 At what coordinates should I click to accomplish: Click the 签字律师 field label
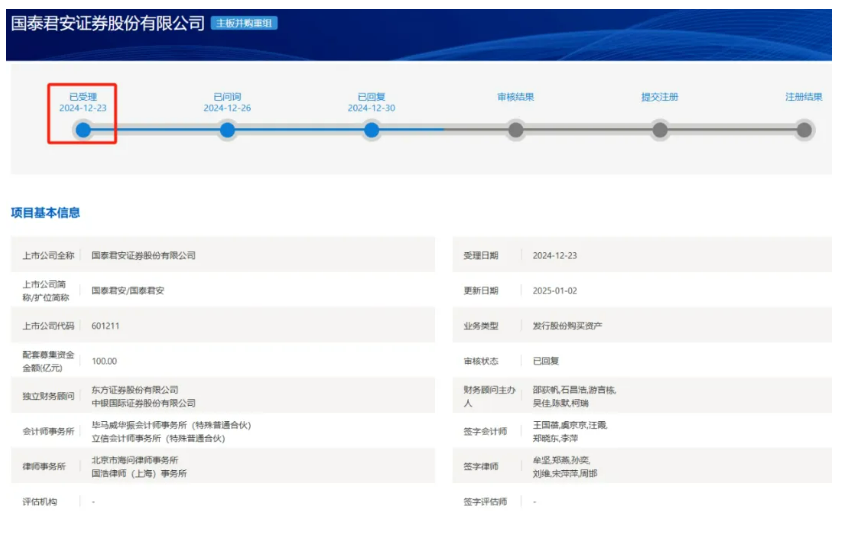pyautogui.click(x=481, y=467)
